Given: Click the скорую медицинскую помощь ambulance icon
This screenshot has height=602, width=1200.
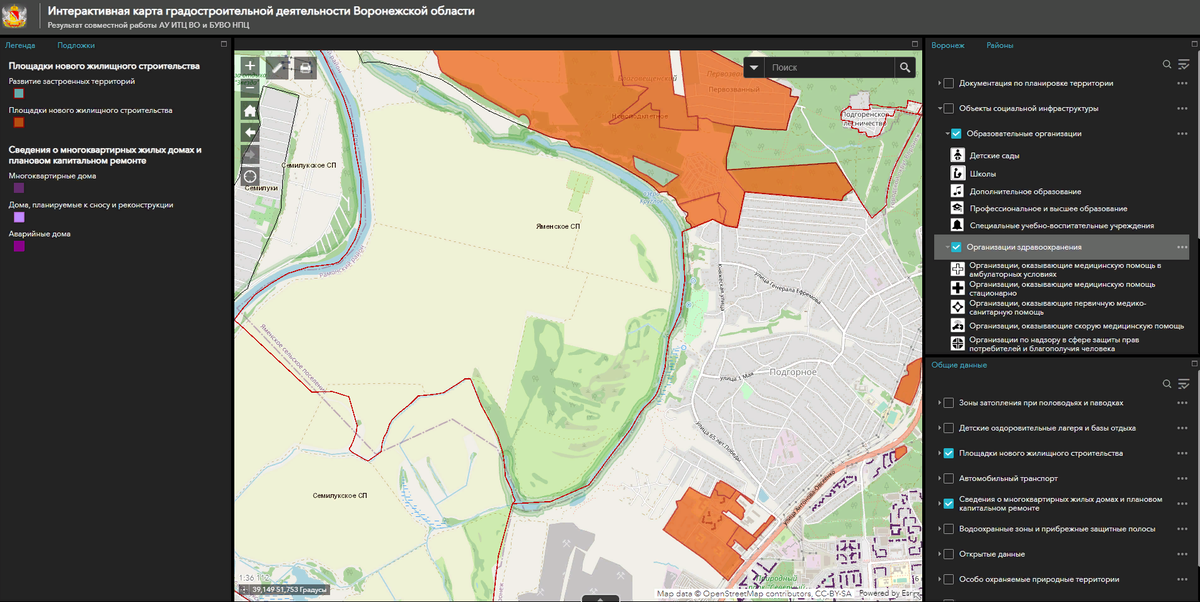Looking at the screenshot, I should [x=957, y=325].
